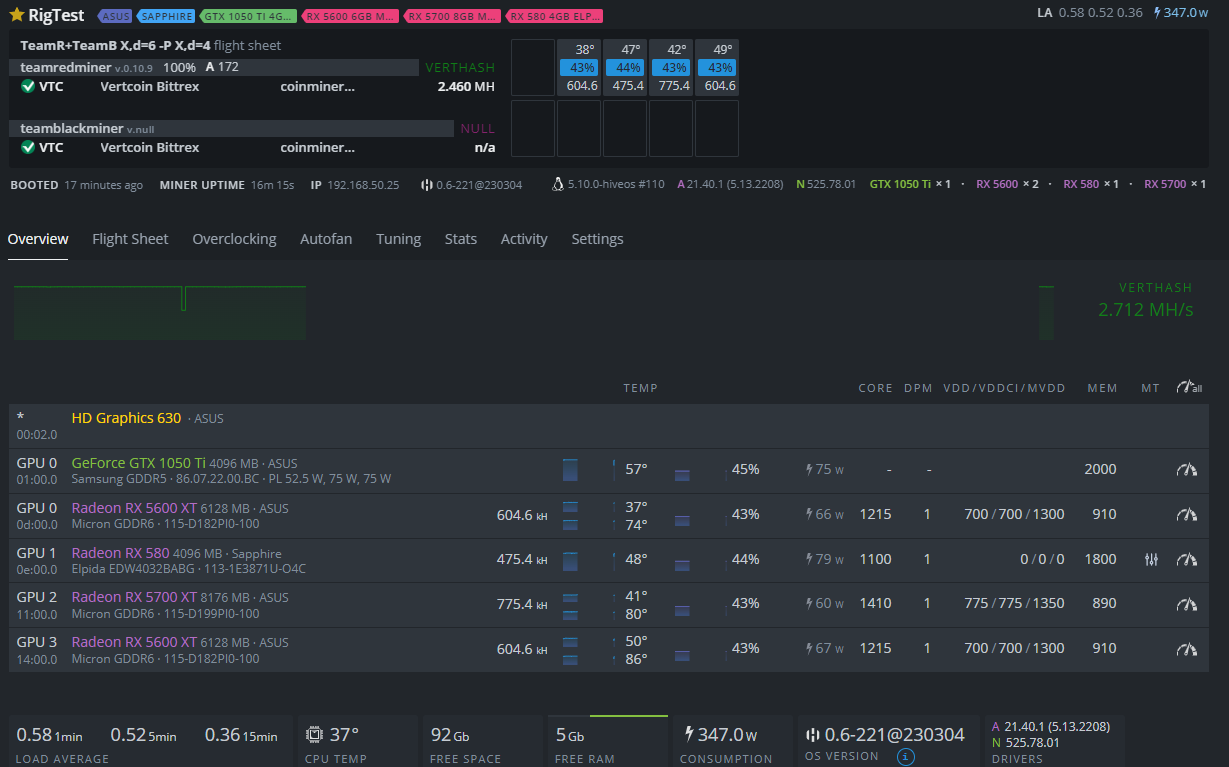The width and height of the screenshot is (1229, 767).
Task: Open the Activity tab
Action: coord(523,239)
